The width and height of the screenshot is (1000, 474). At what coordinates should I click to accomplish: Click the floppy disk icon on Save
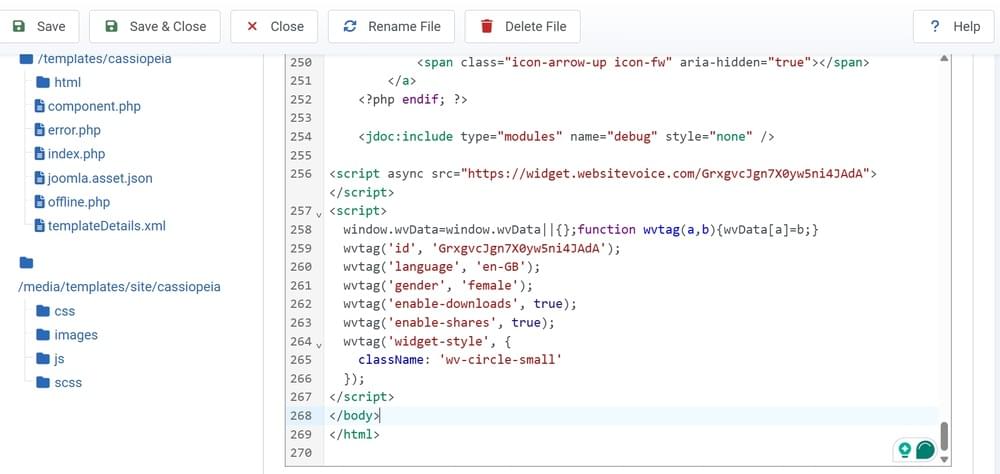[x=19, y=27]
